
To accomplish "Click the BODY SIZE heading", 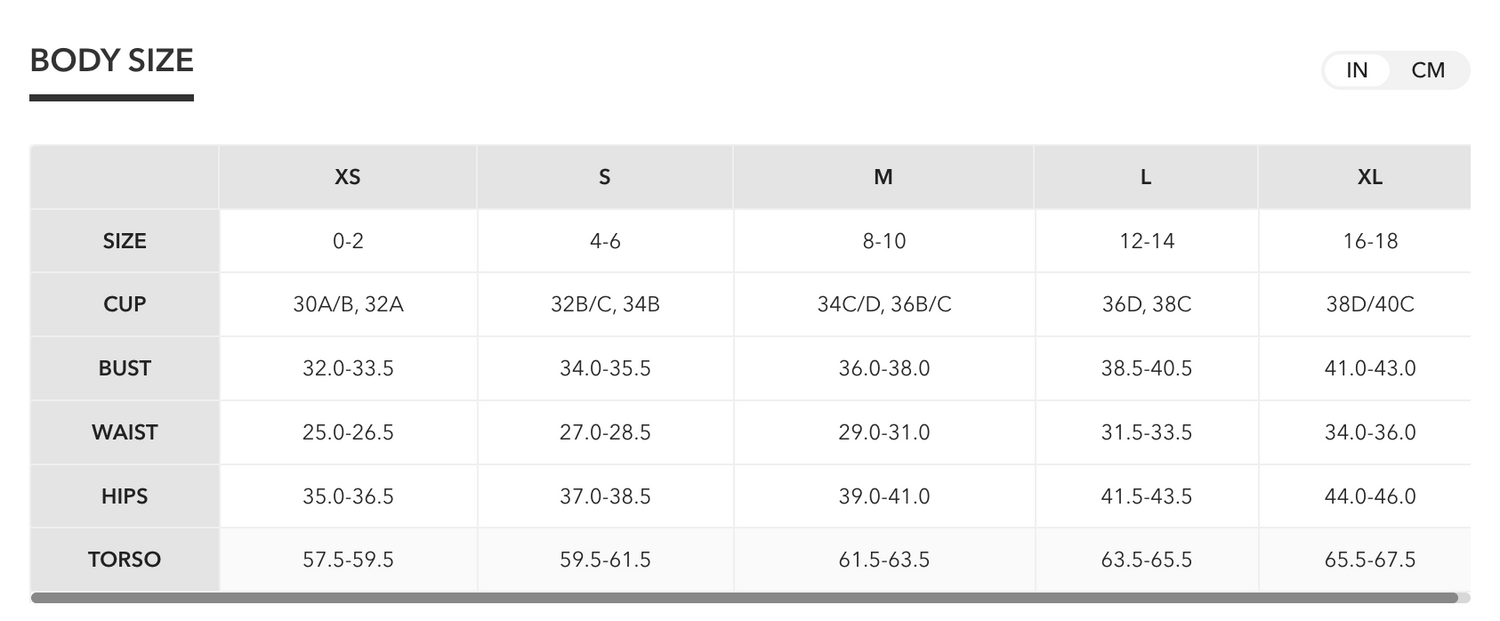I will point(112,61).
